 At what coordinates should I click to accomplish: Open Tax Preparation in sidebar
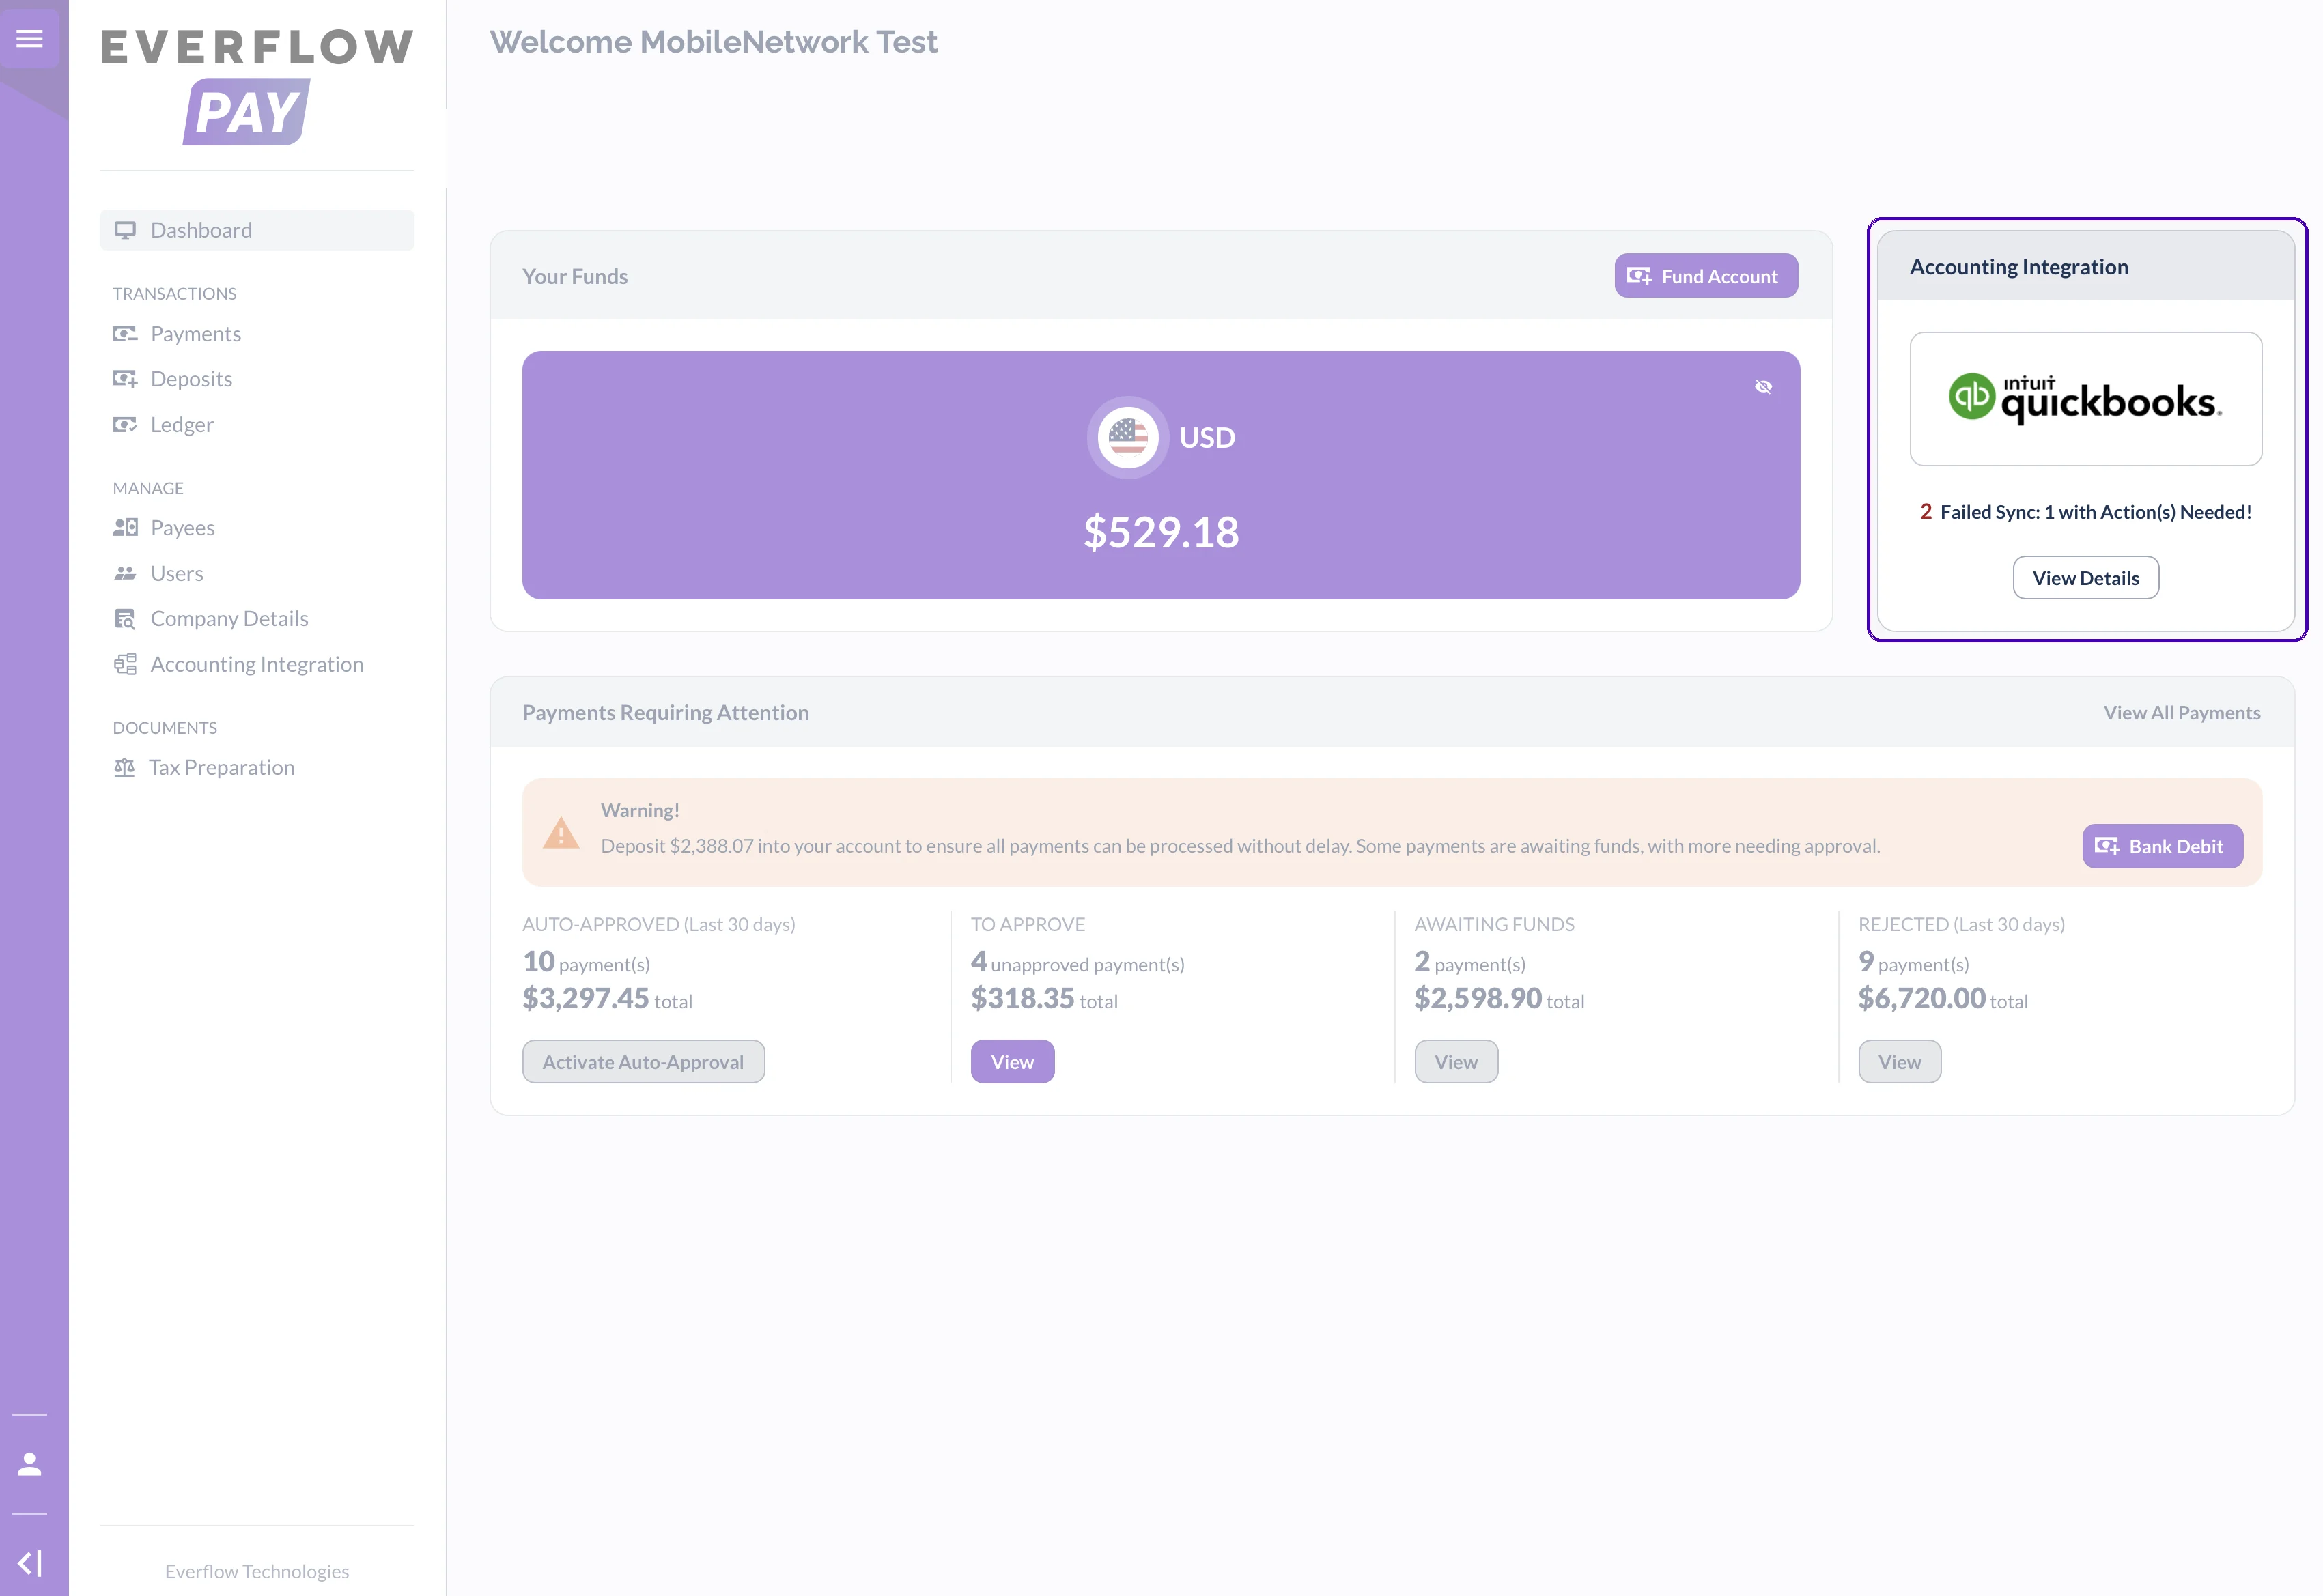point(204,768)
